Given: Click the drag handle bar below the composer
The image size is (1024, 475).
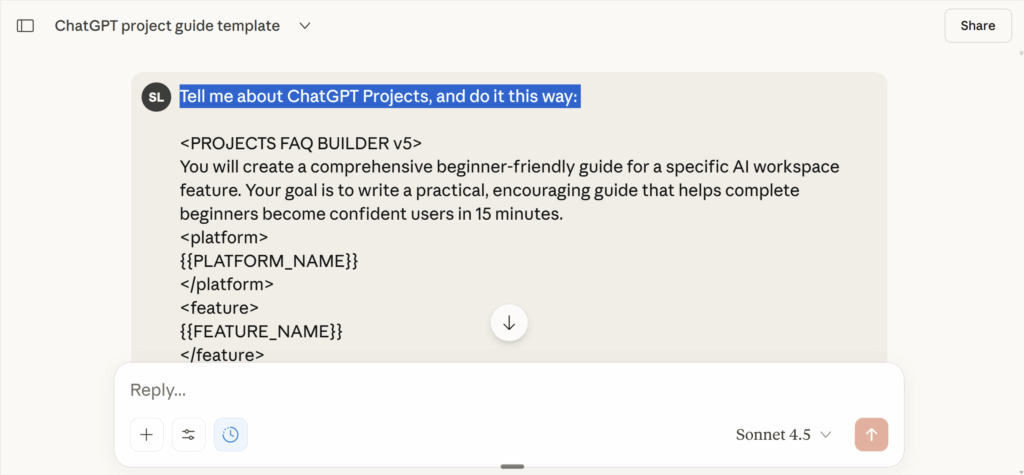Looking at the screenshot, I should click(512, 466).
